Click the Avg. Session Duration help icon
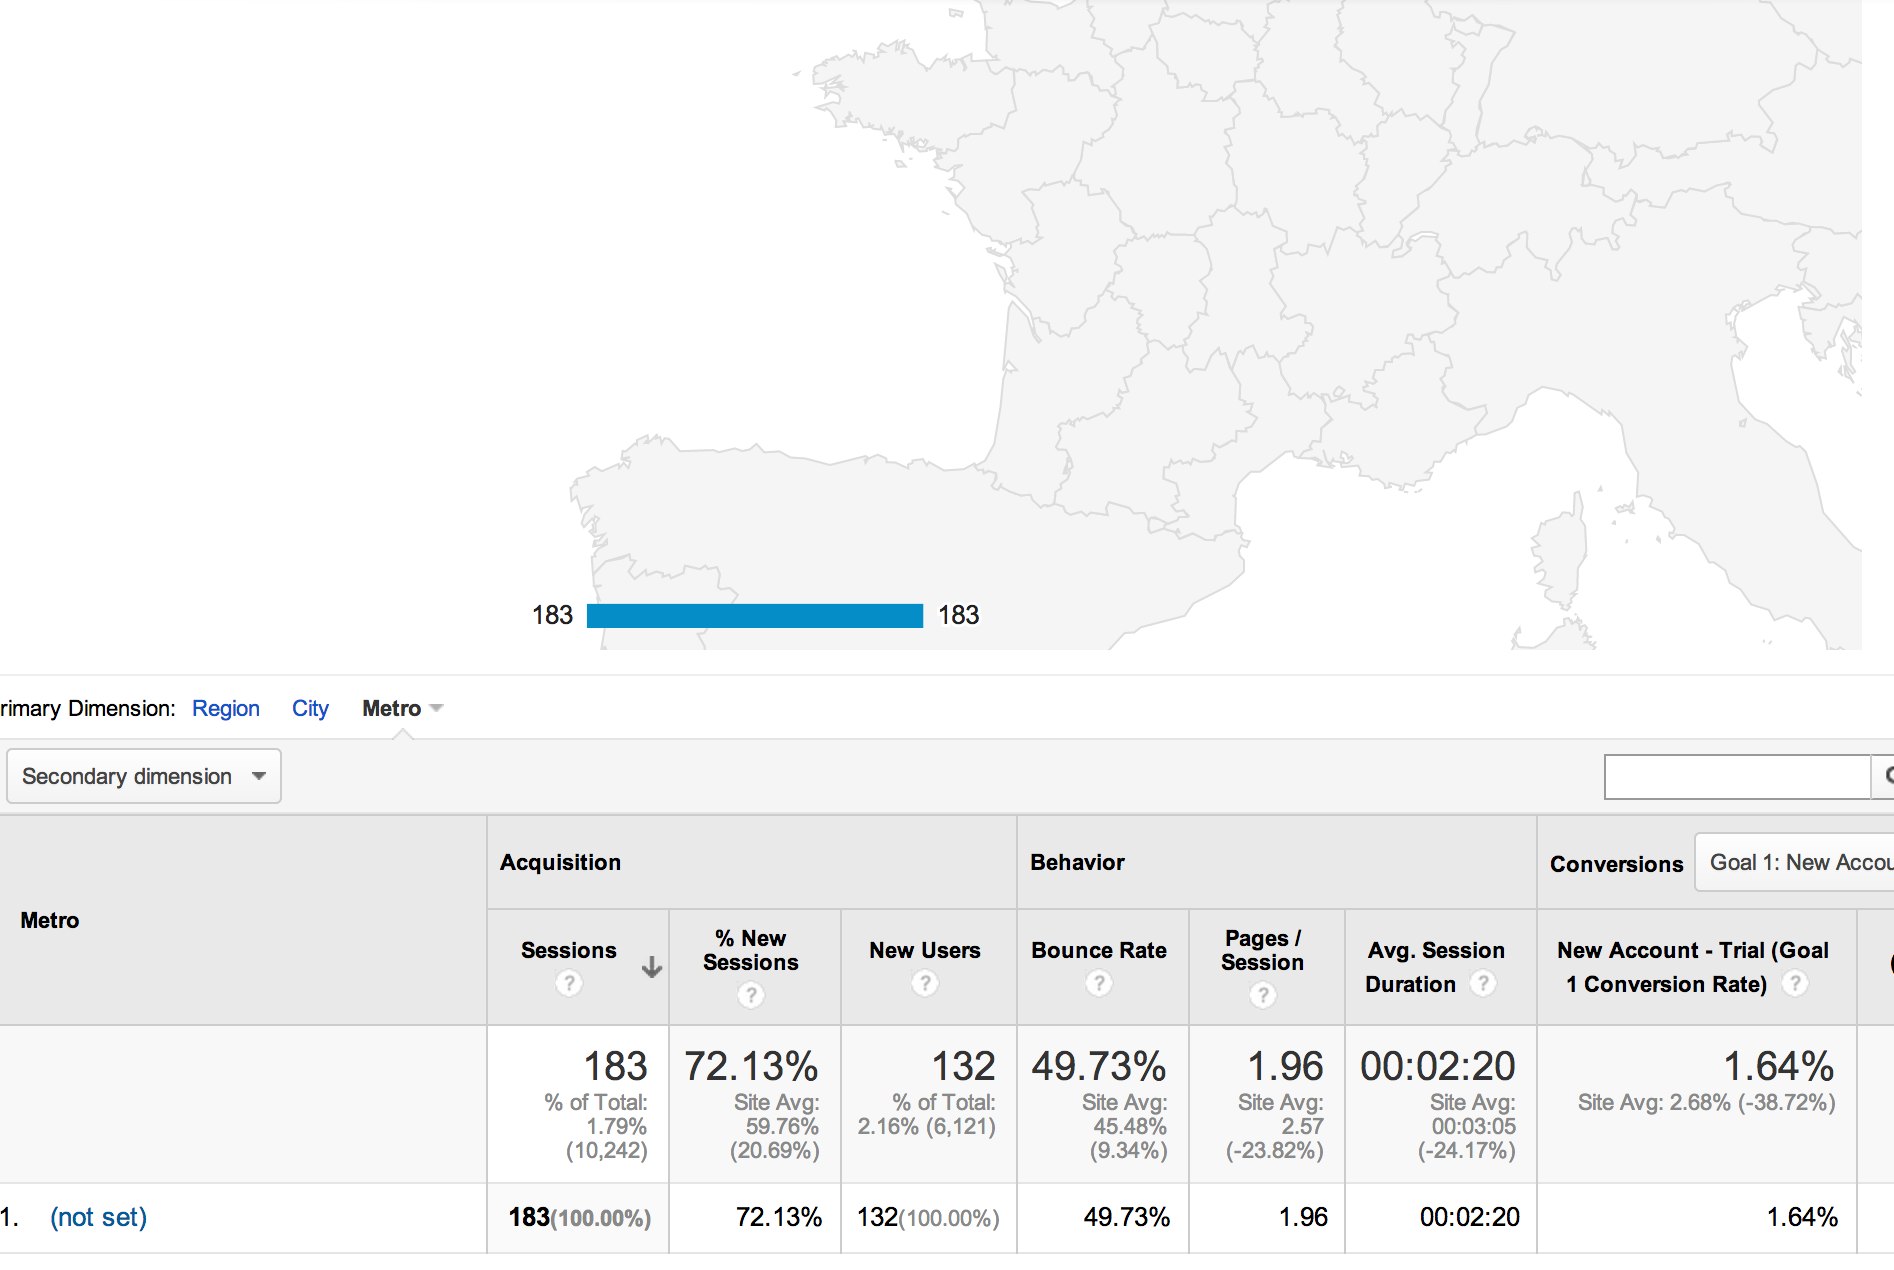The width and height of the screenshot is (1894, 1270). coord(1483,983)
